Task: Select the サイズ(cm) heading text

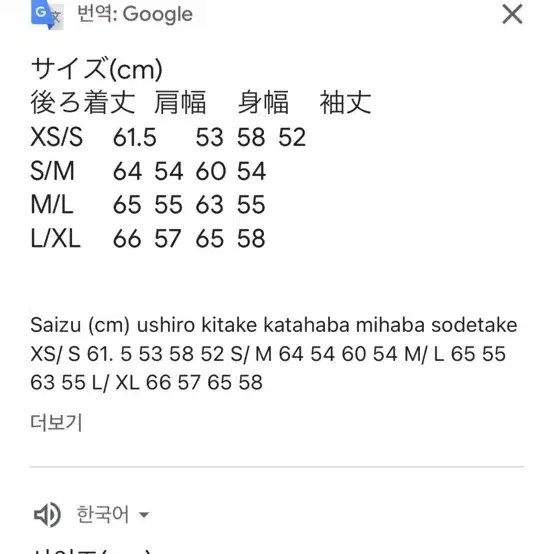Action: (96, 69)
